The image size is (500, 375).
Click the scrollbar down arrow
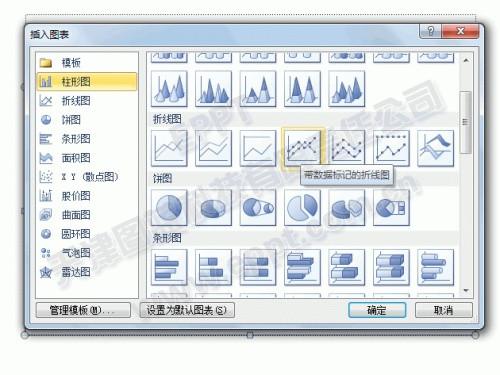point(466,291)
